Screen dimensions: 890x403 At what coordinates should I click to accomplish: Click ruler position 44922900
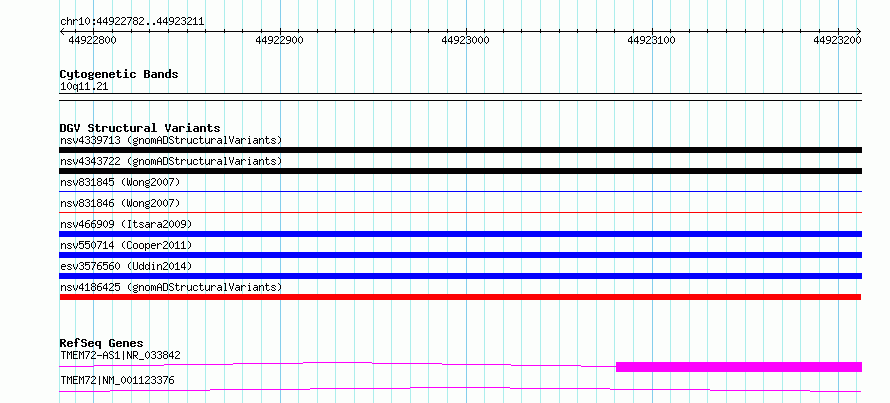(x=279, y=40)
